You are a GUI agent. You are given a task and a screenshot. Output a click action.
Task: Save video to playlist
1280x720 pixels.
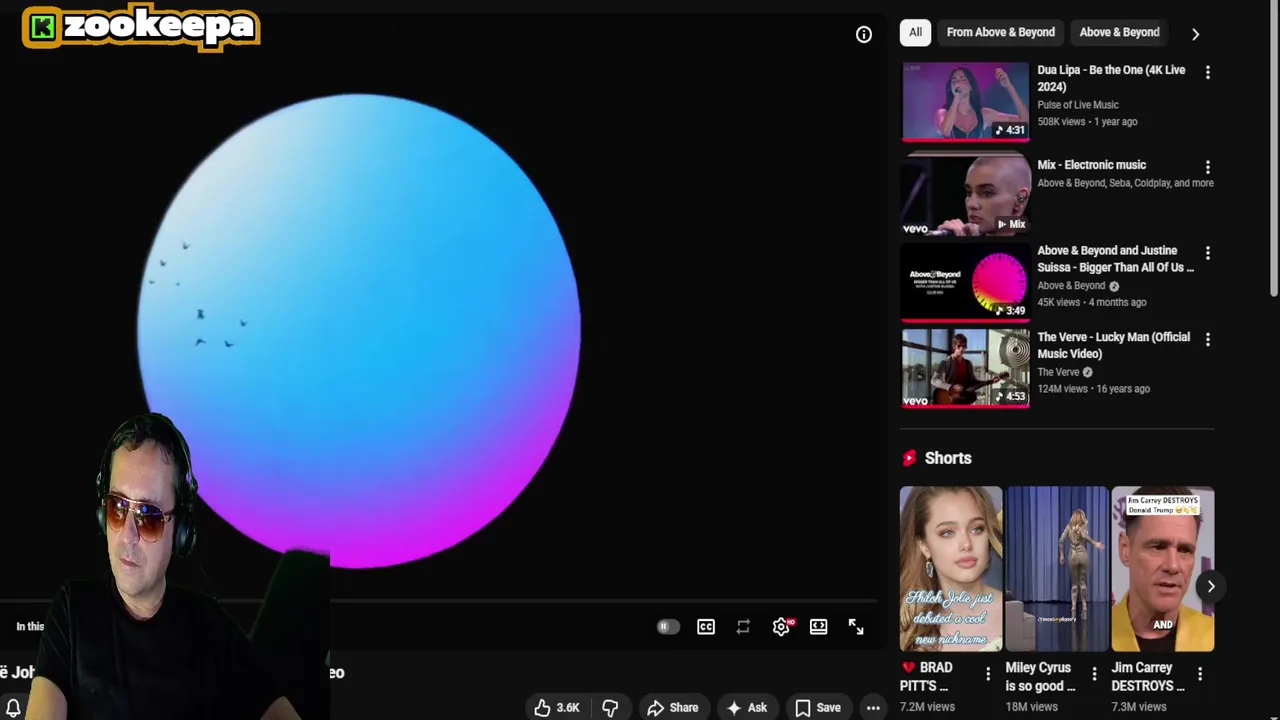click(x=818, y=707)
